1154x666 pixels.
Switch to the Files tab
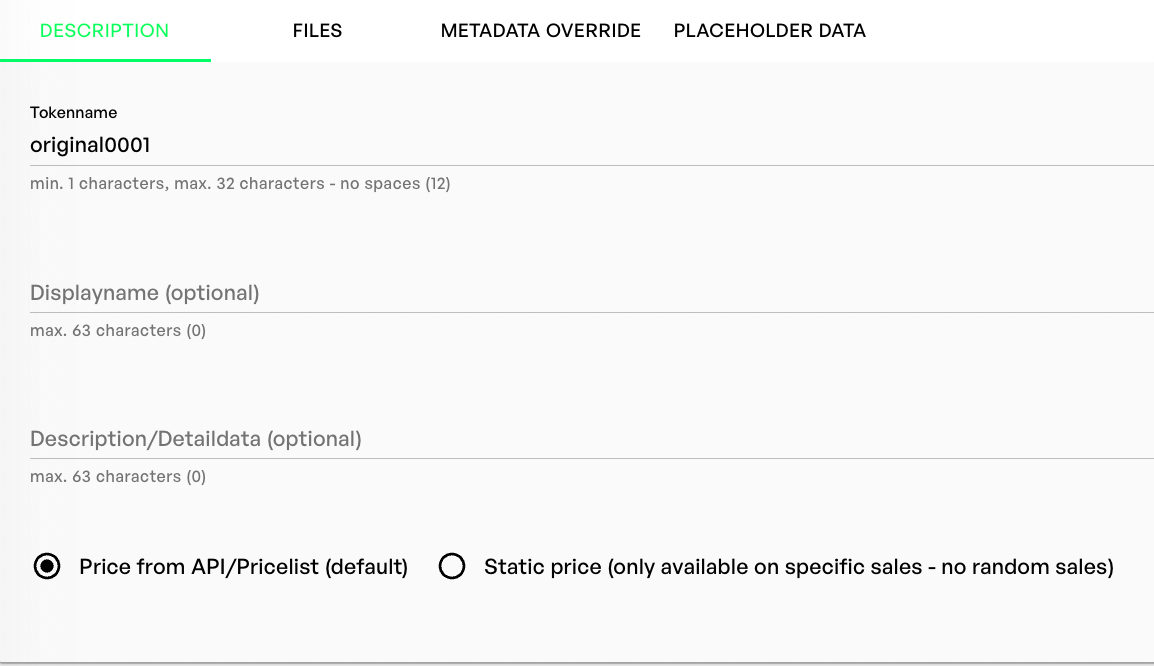tap(317, 31)
